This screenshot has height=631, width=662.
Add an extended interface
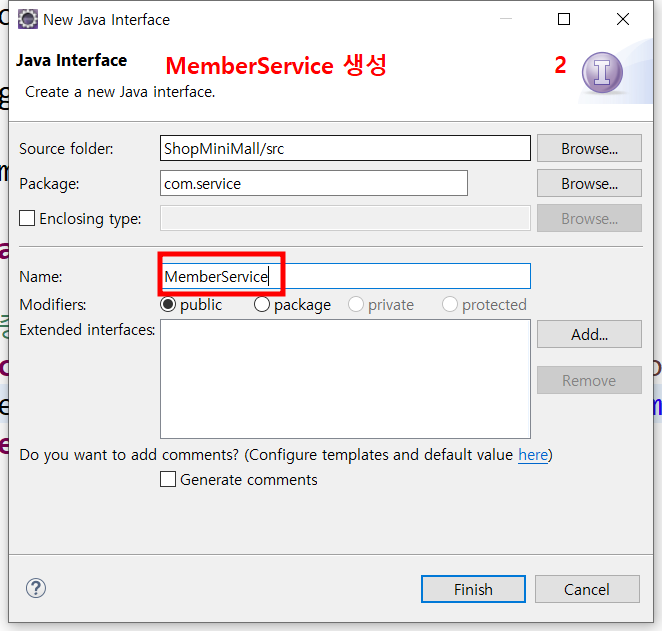[x=589, y=334]
